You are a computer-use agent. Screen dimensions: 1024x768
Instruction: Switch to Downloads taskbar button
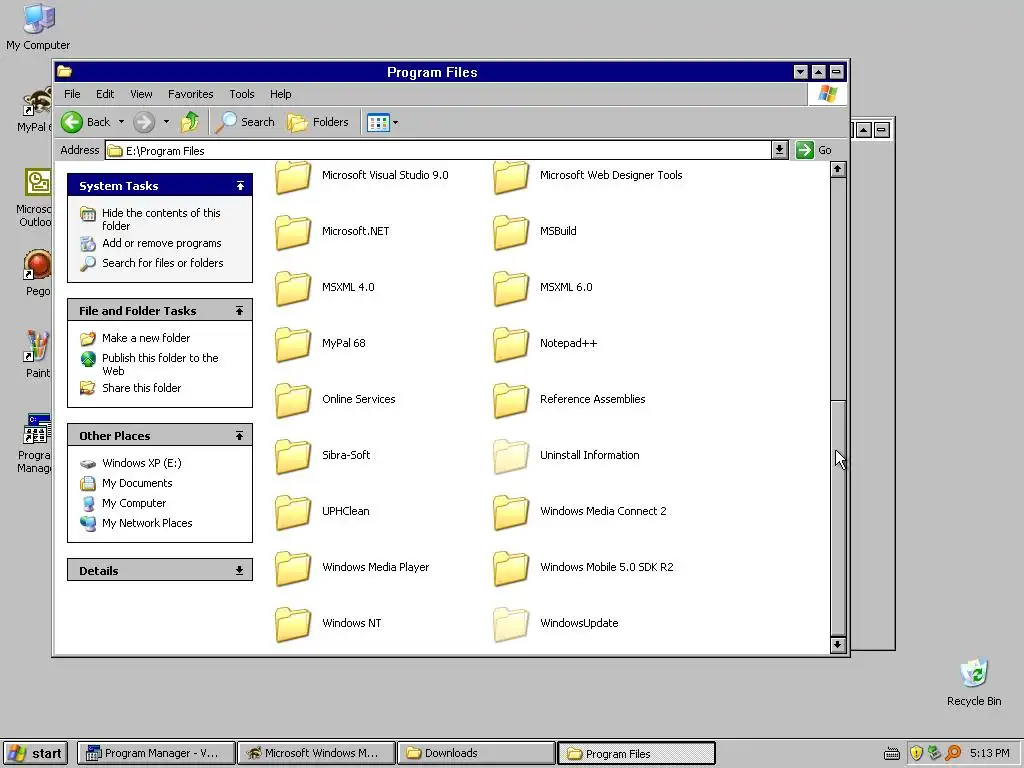[x=477, y=754]
